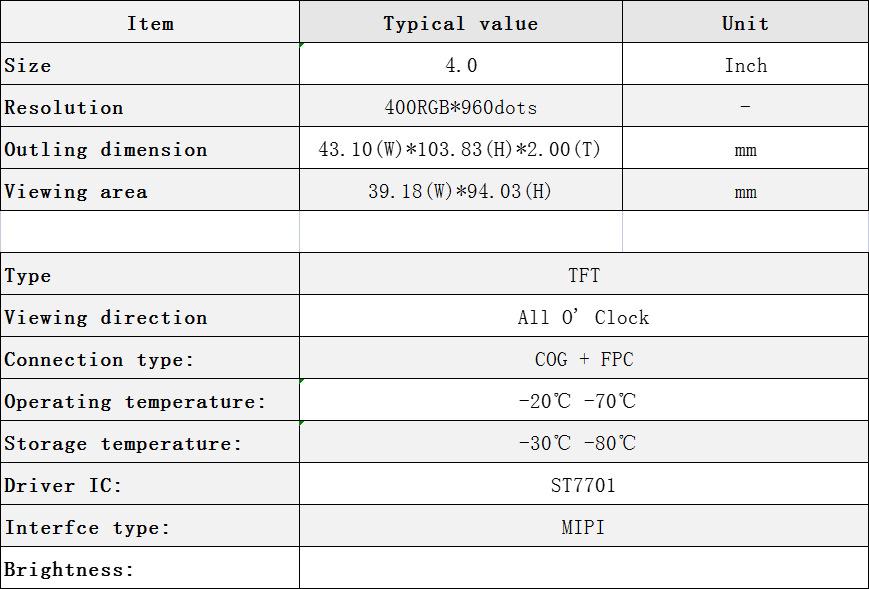Click the 43.10(W)*103.83(H)*2.00(T) cell
Image resolution: width=869 pixels, height=589 pixels.
[461, 148]
